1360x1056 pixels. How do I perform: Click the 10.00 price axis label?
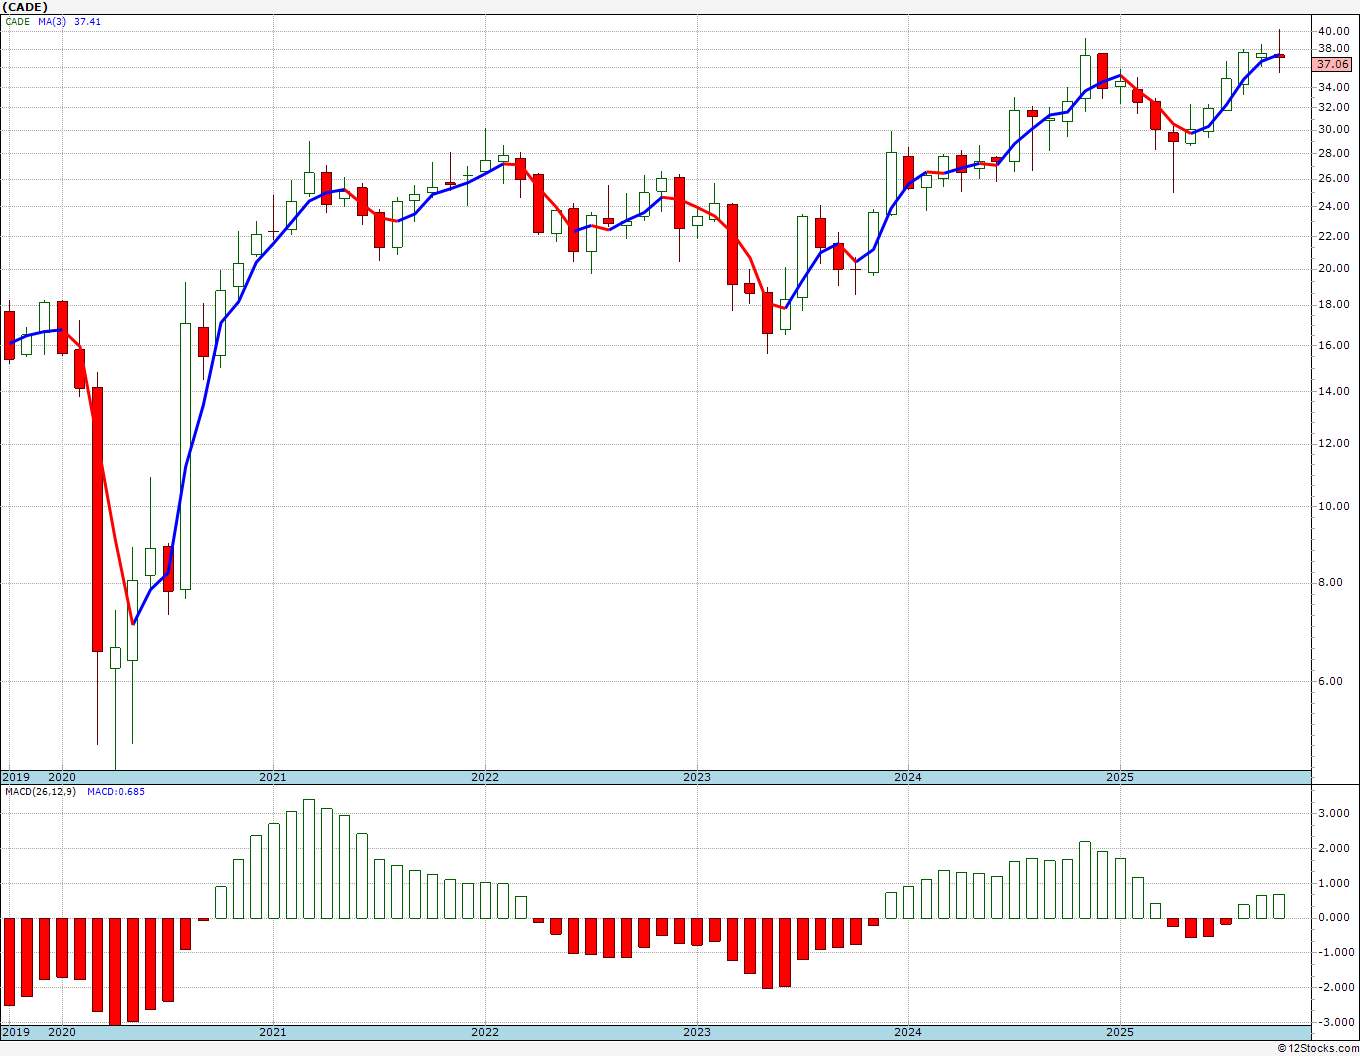[1333, 506]
